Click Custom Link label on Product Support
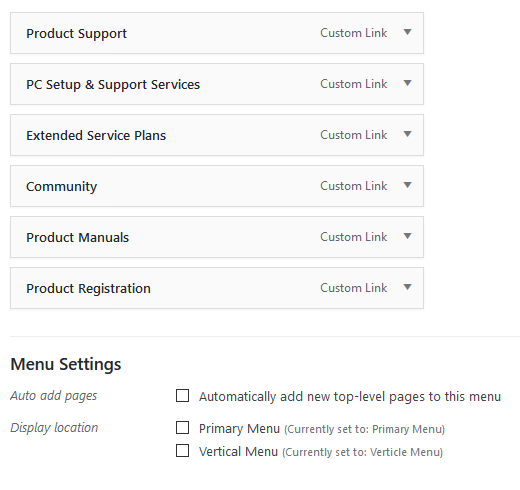 (354, 33)
